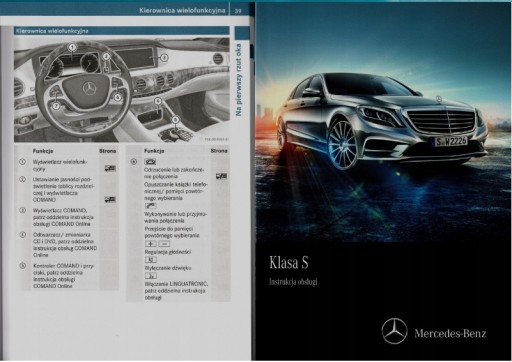Click 'Przejście do pamięci powtórnego wybierania'
Image resolution: width=512 pixels, height=362 pixels.
[172, 232]
